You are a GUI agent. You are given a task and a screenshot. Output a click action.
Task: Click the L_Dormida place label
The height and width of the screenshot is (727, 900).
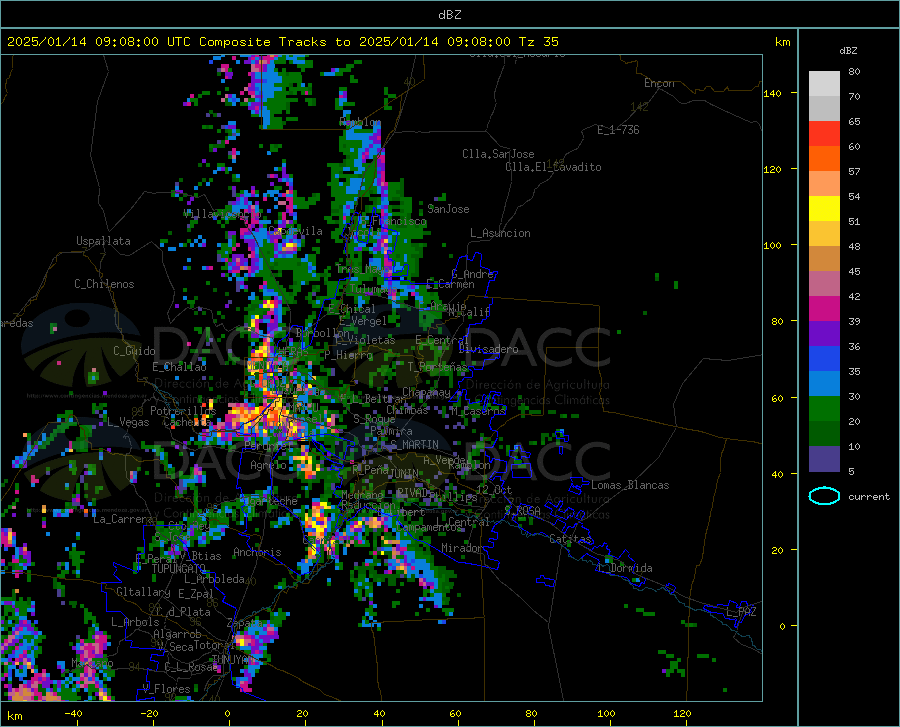pos(625,568)
